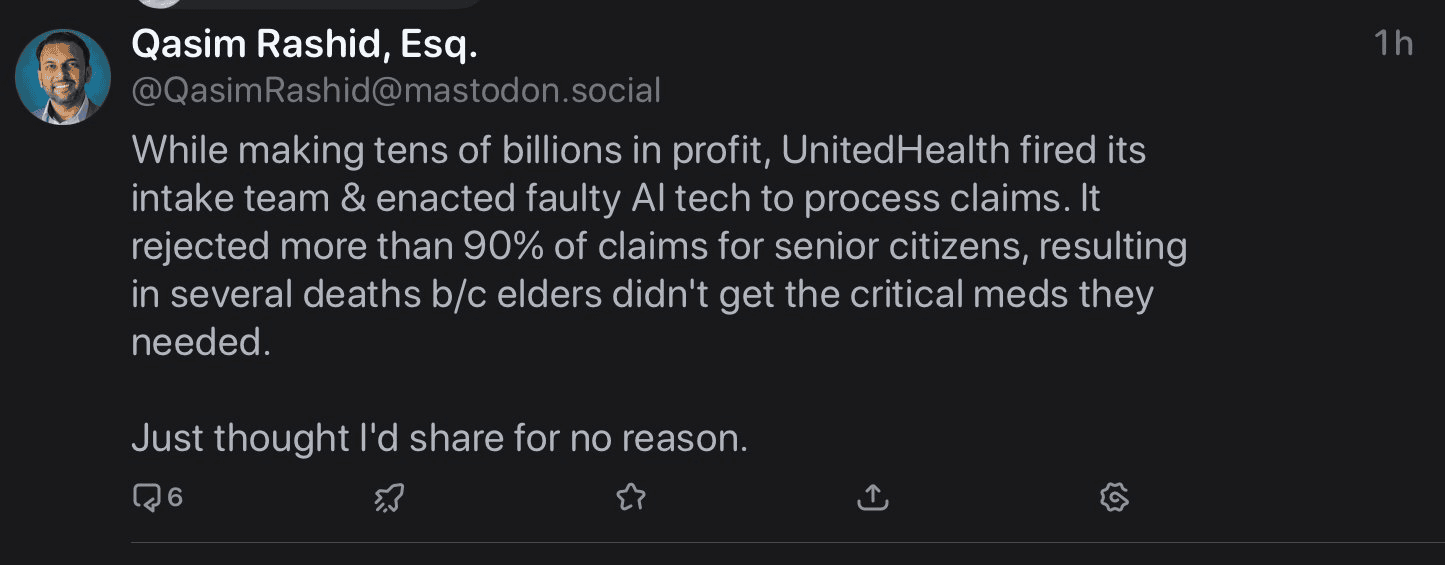
Task: Open Qasim Rashid's profile picture
Action: [63, 77]
